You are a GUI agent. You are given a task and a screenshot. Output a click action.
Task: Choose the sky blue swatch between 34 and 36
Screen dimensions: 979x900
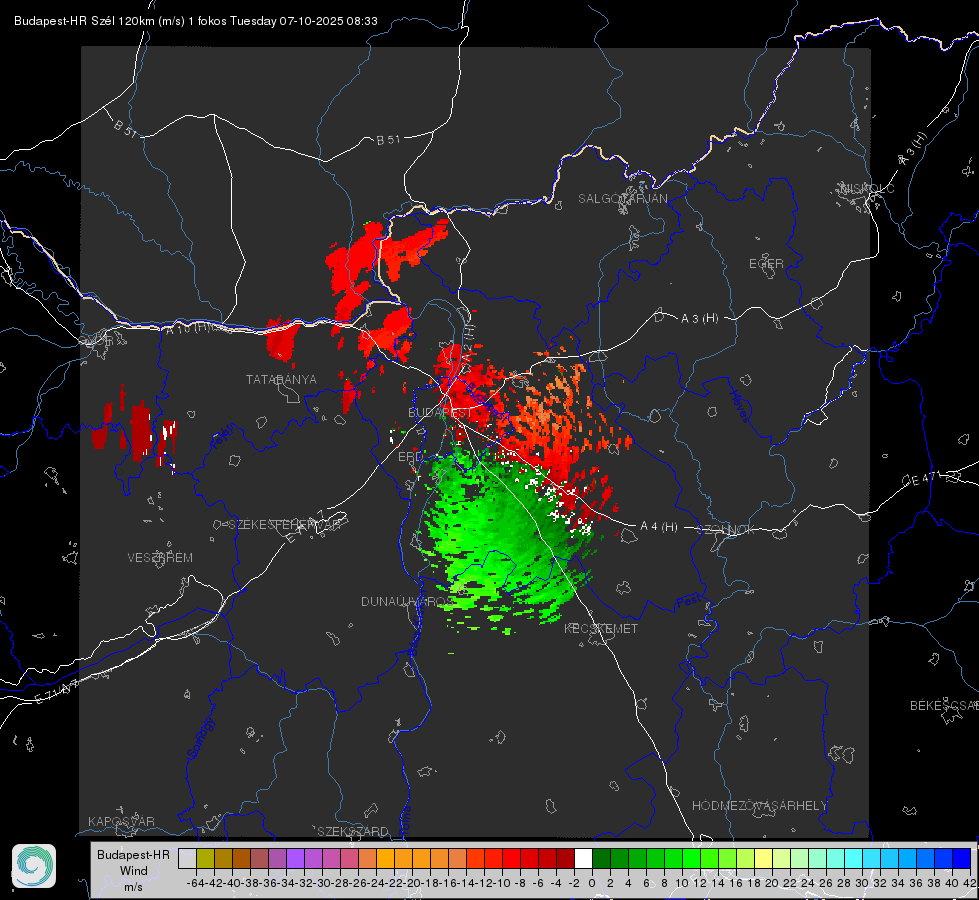907,858
